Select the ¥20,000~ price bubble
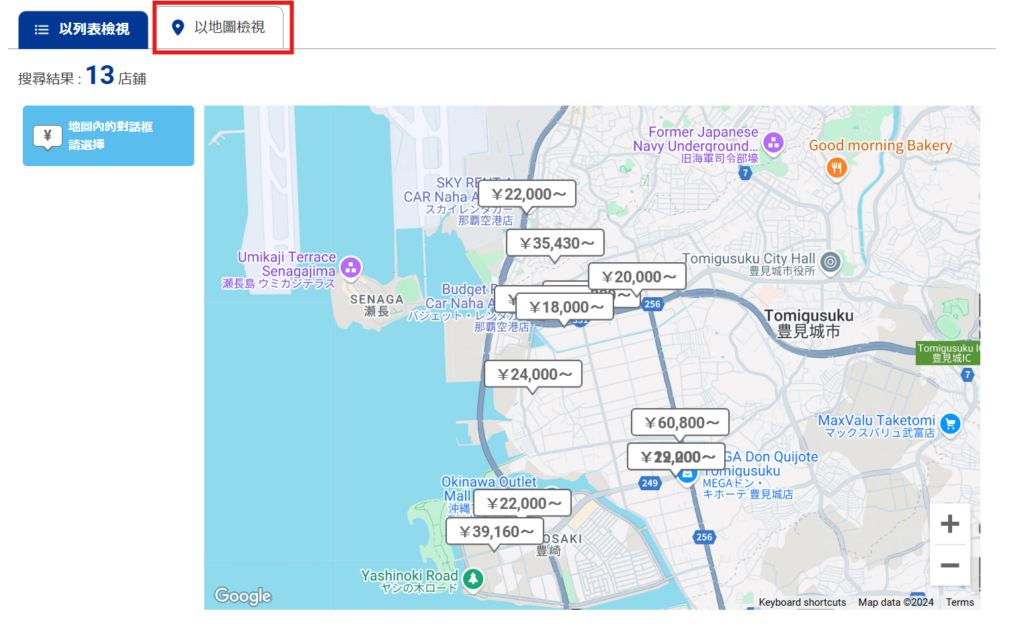Image resolution: width=1024 pixels, height=634 pixels. 637,277
